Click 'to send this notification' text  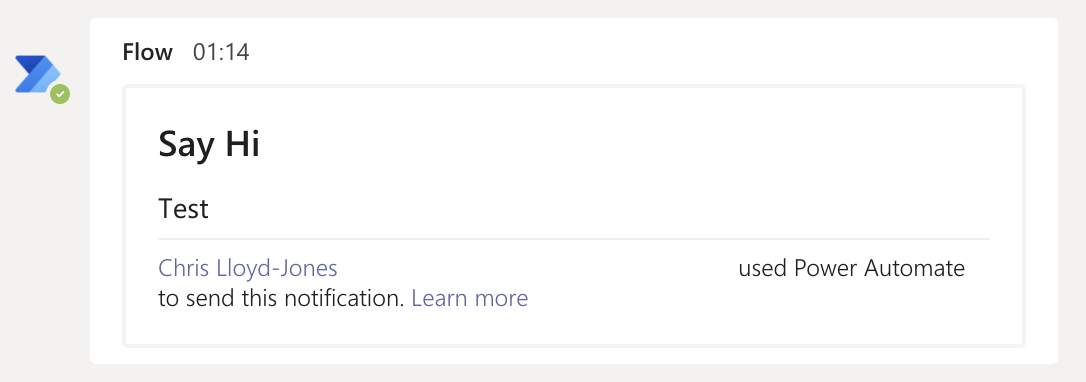[x=281, y=298]
